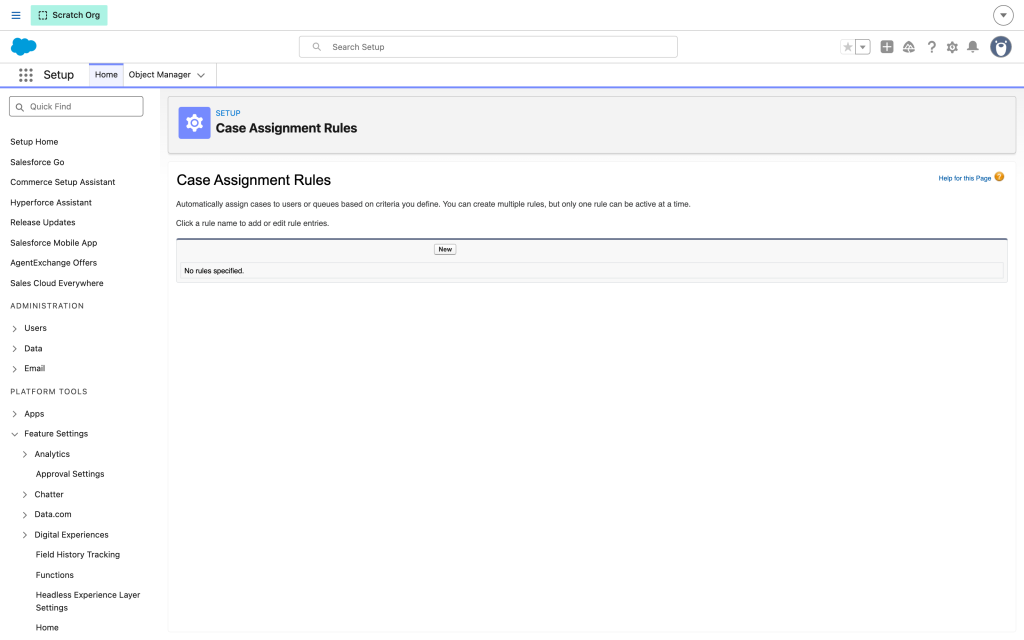Open Salesforce Go in sidebar
This screenshot has width=1024, height=640.
pos(37,162)
